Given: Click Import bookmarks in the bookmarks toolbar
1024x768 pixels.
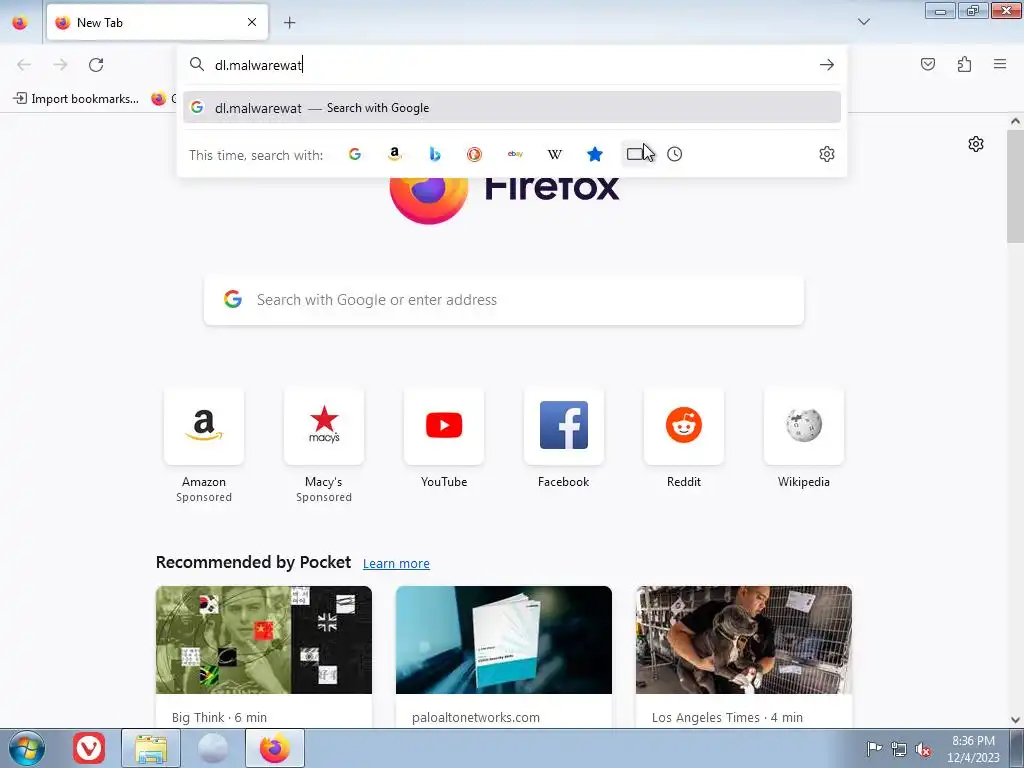Looking at the screenshot, I should pyautogui.click(x=76, y=99).
